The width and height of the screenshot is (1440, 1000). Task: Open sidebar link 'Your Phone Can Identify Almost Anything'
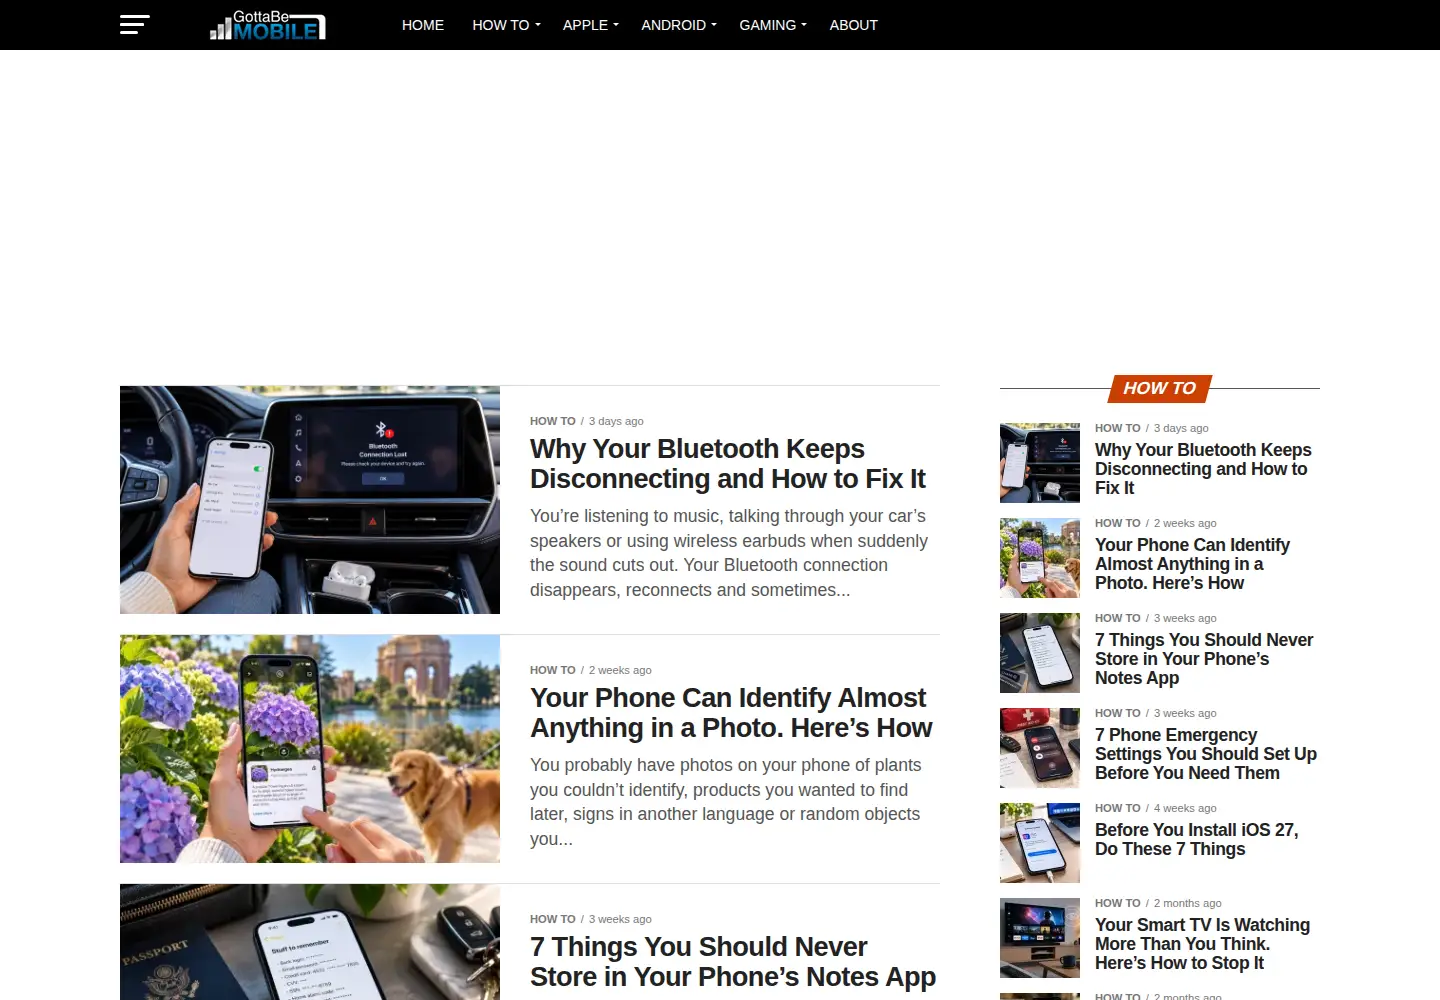coord(1192,564)
